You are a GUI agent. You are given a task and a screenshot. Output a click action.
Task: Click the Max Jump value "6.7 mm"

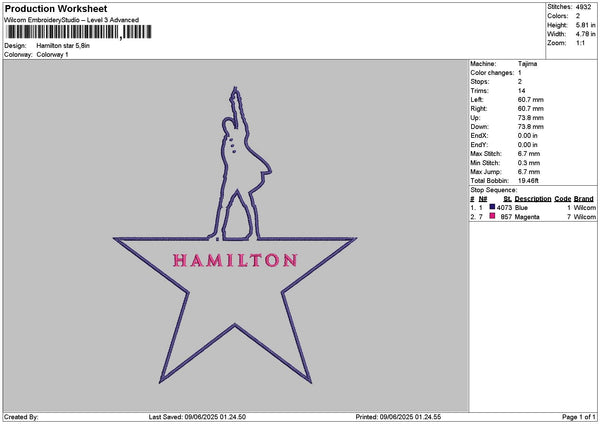[529, 172]
